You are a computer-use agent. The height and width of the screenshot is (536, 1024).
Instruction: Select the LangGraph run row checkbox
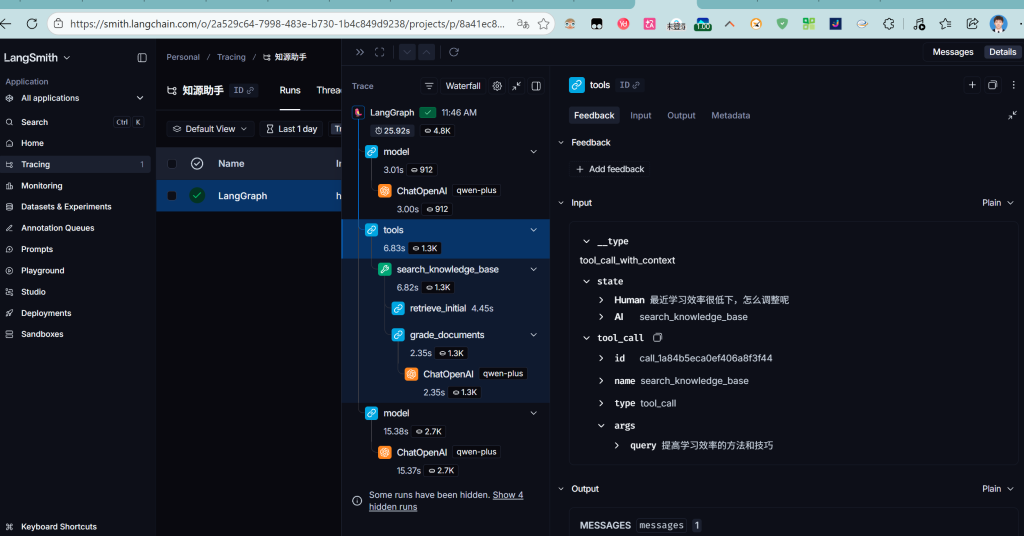click(172, 195)
